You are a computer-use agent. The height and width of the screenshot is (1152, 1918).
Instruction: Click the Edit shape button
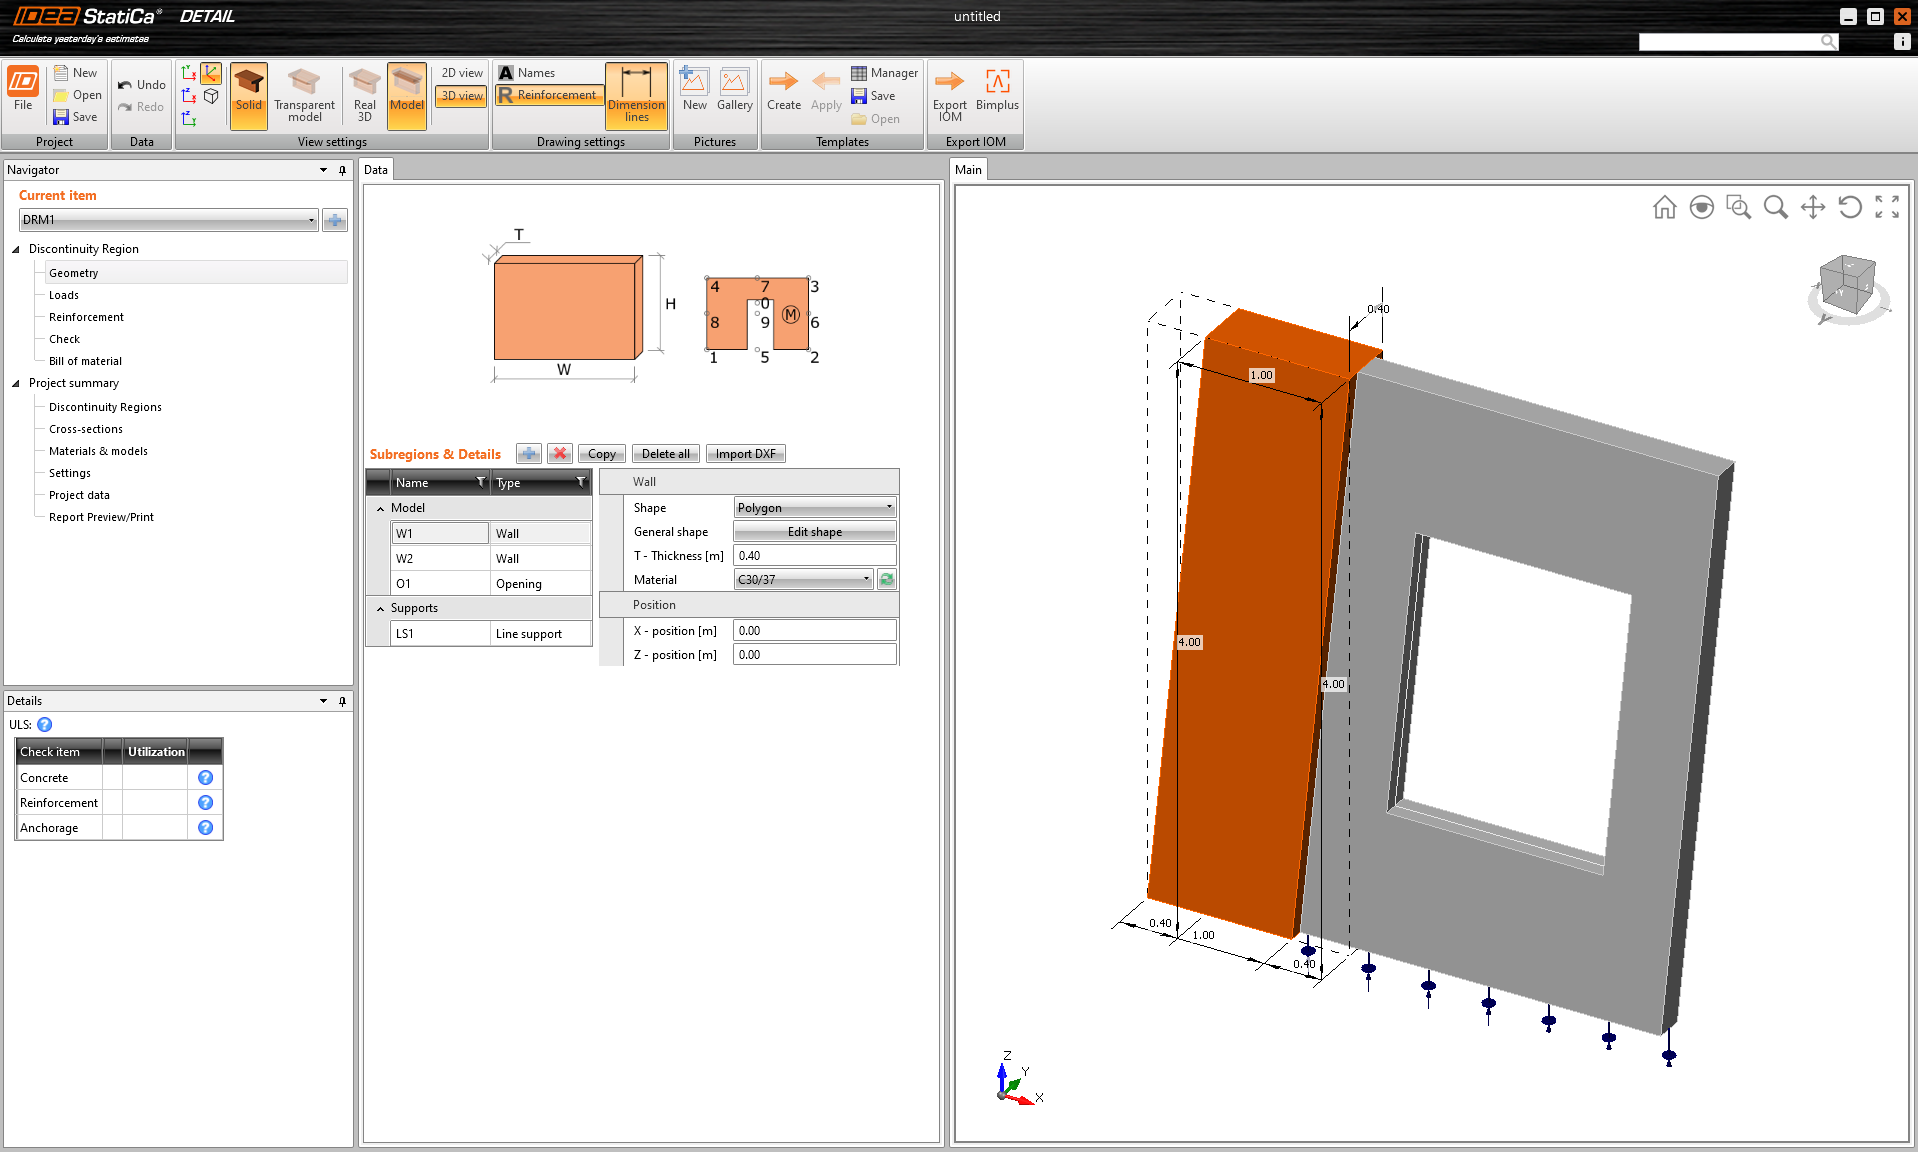(814, 532)
